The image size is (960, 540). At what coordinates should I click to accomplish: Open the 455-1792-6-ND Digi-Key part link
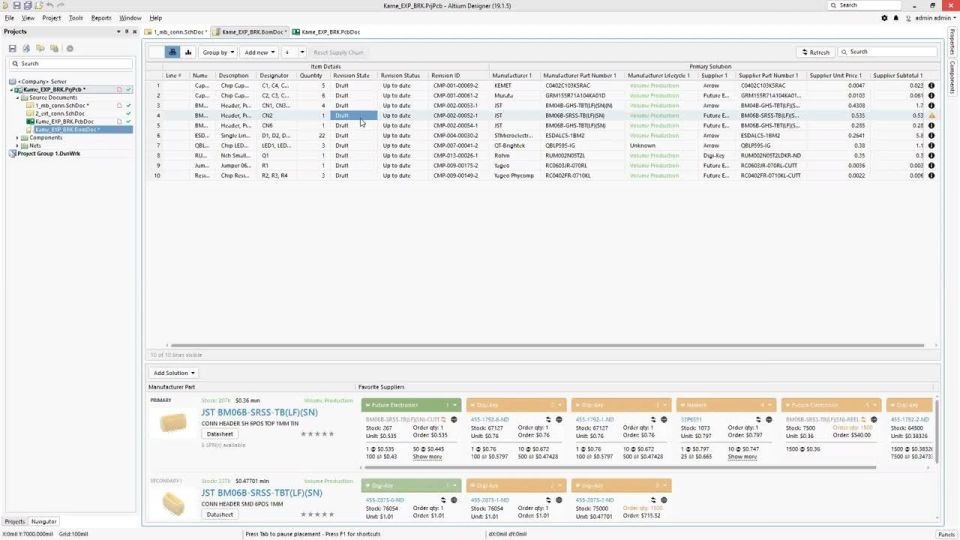[490, 420]
